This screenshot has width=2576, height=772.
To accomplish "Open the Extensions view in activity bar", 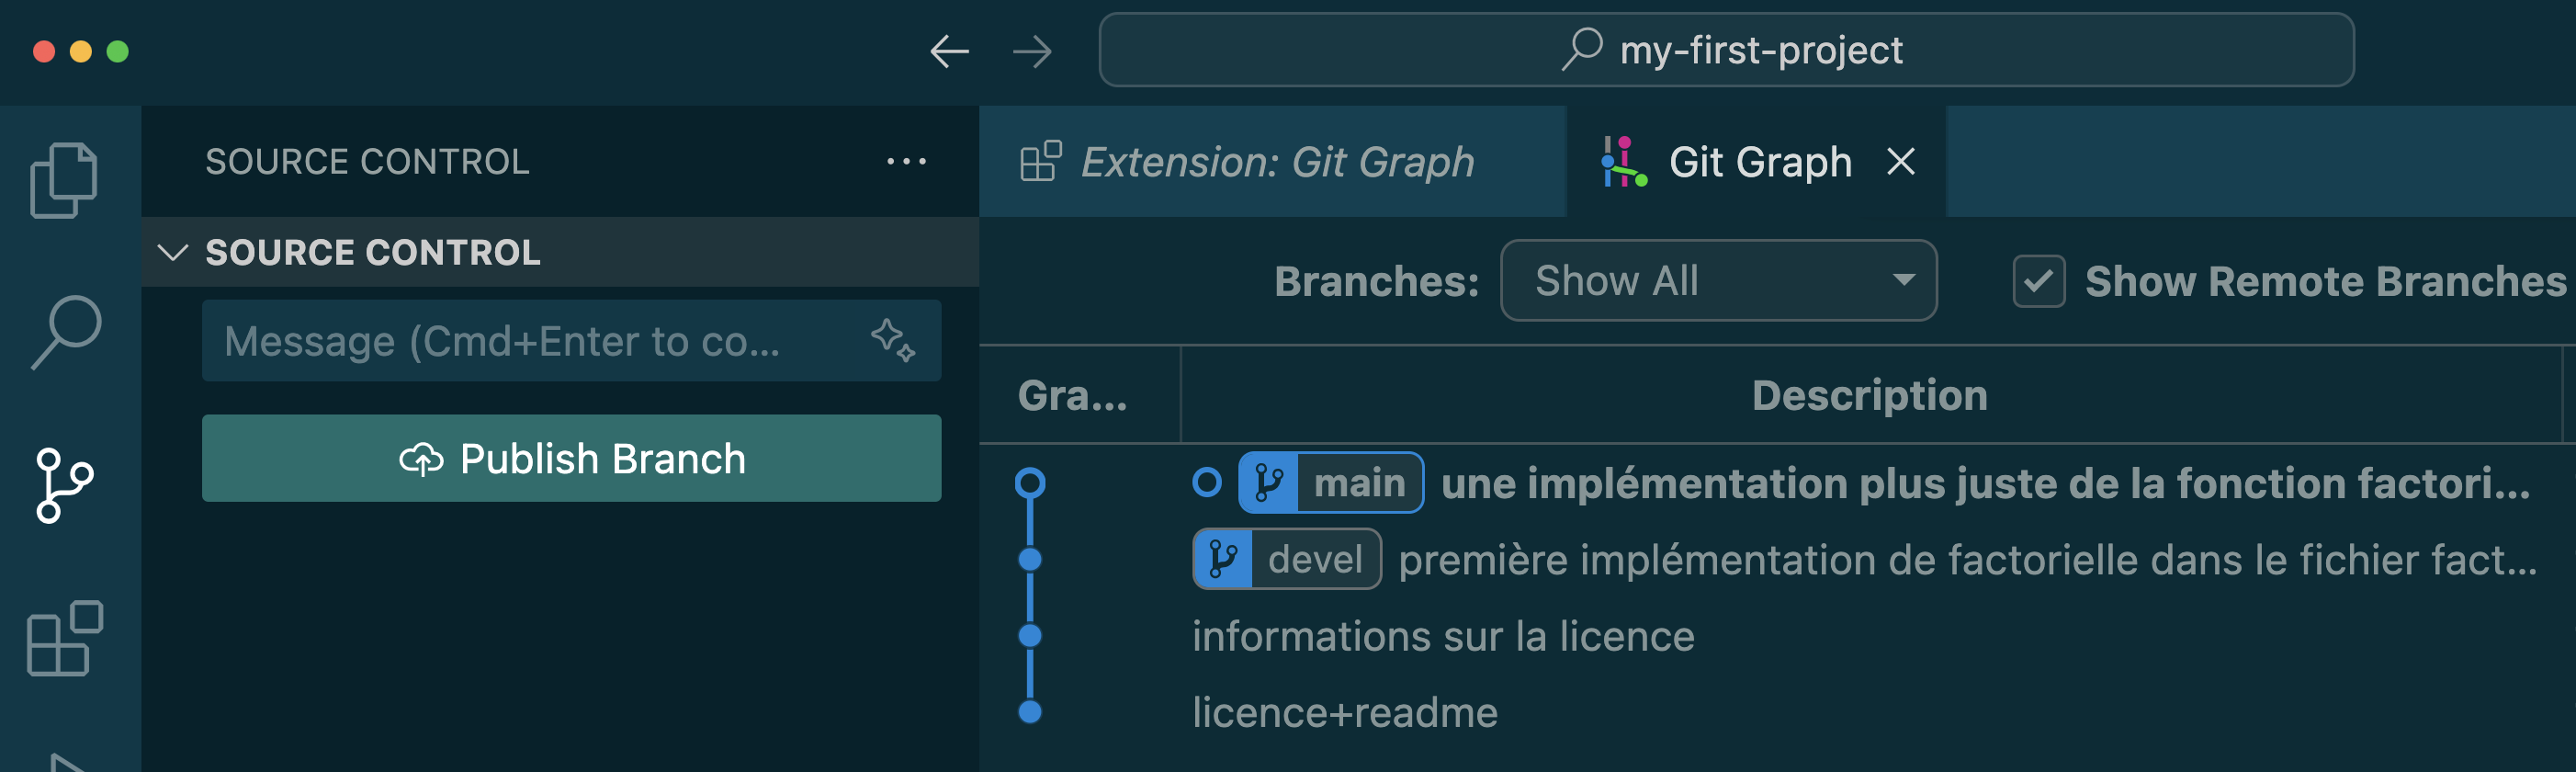I will coord(64,639).
